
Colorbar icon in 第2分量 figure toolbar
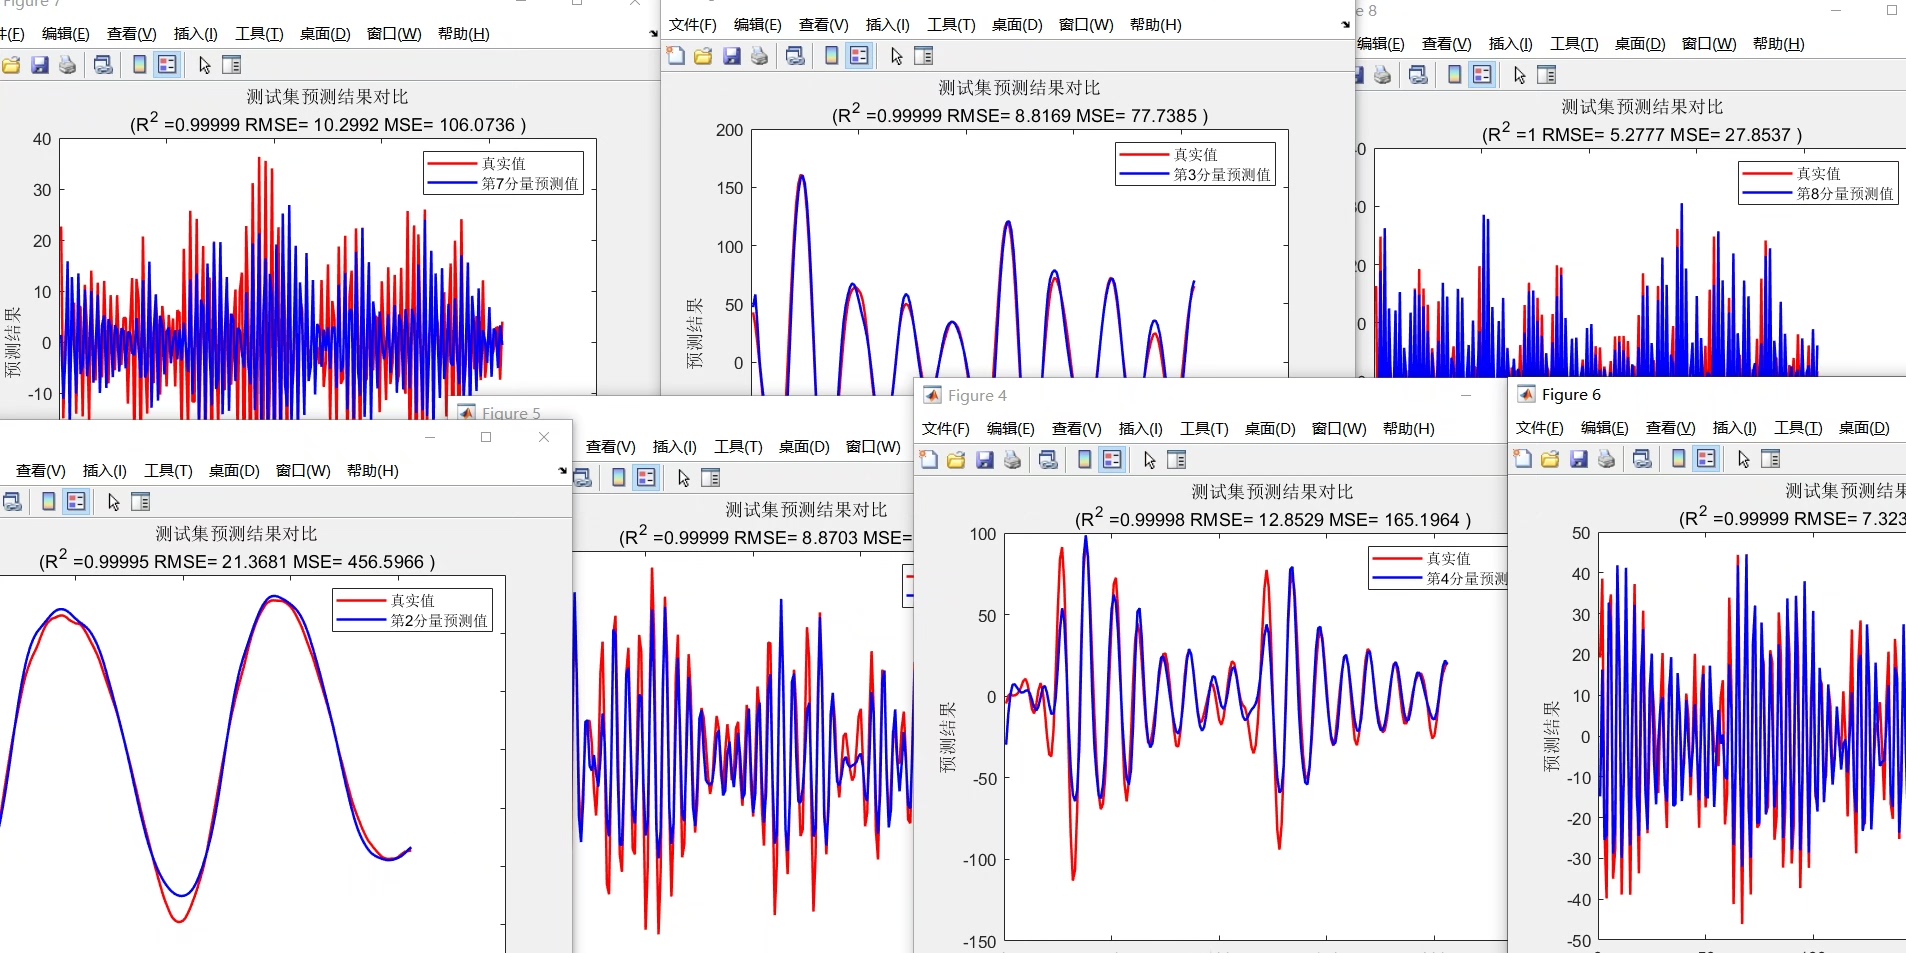pos(48,502)
